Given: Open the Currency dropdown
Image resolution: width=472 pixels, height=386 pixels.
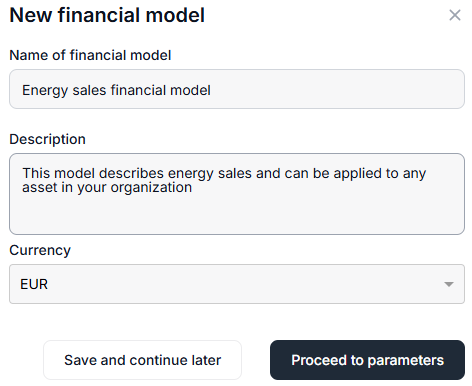Looking at the screenshot, I should [x=237, y=284].
